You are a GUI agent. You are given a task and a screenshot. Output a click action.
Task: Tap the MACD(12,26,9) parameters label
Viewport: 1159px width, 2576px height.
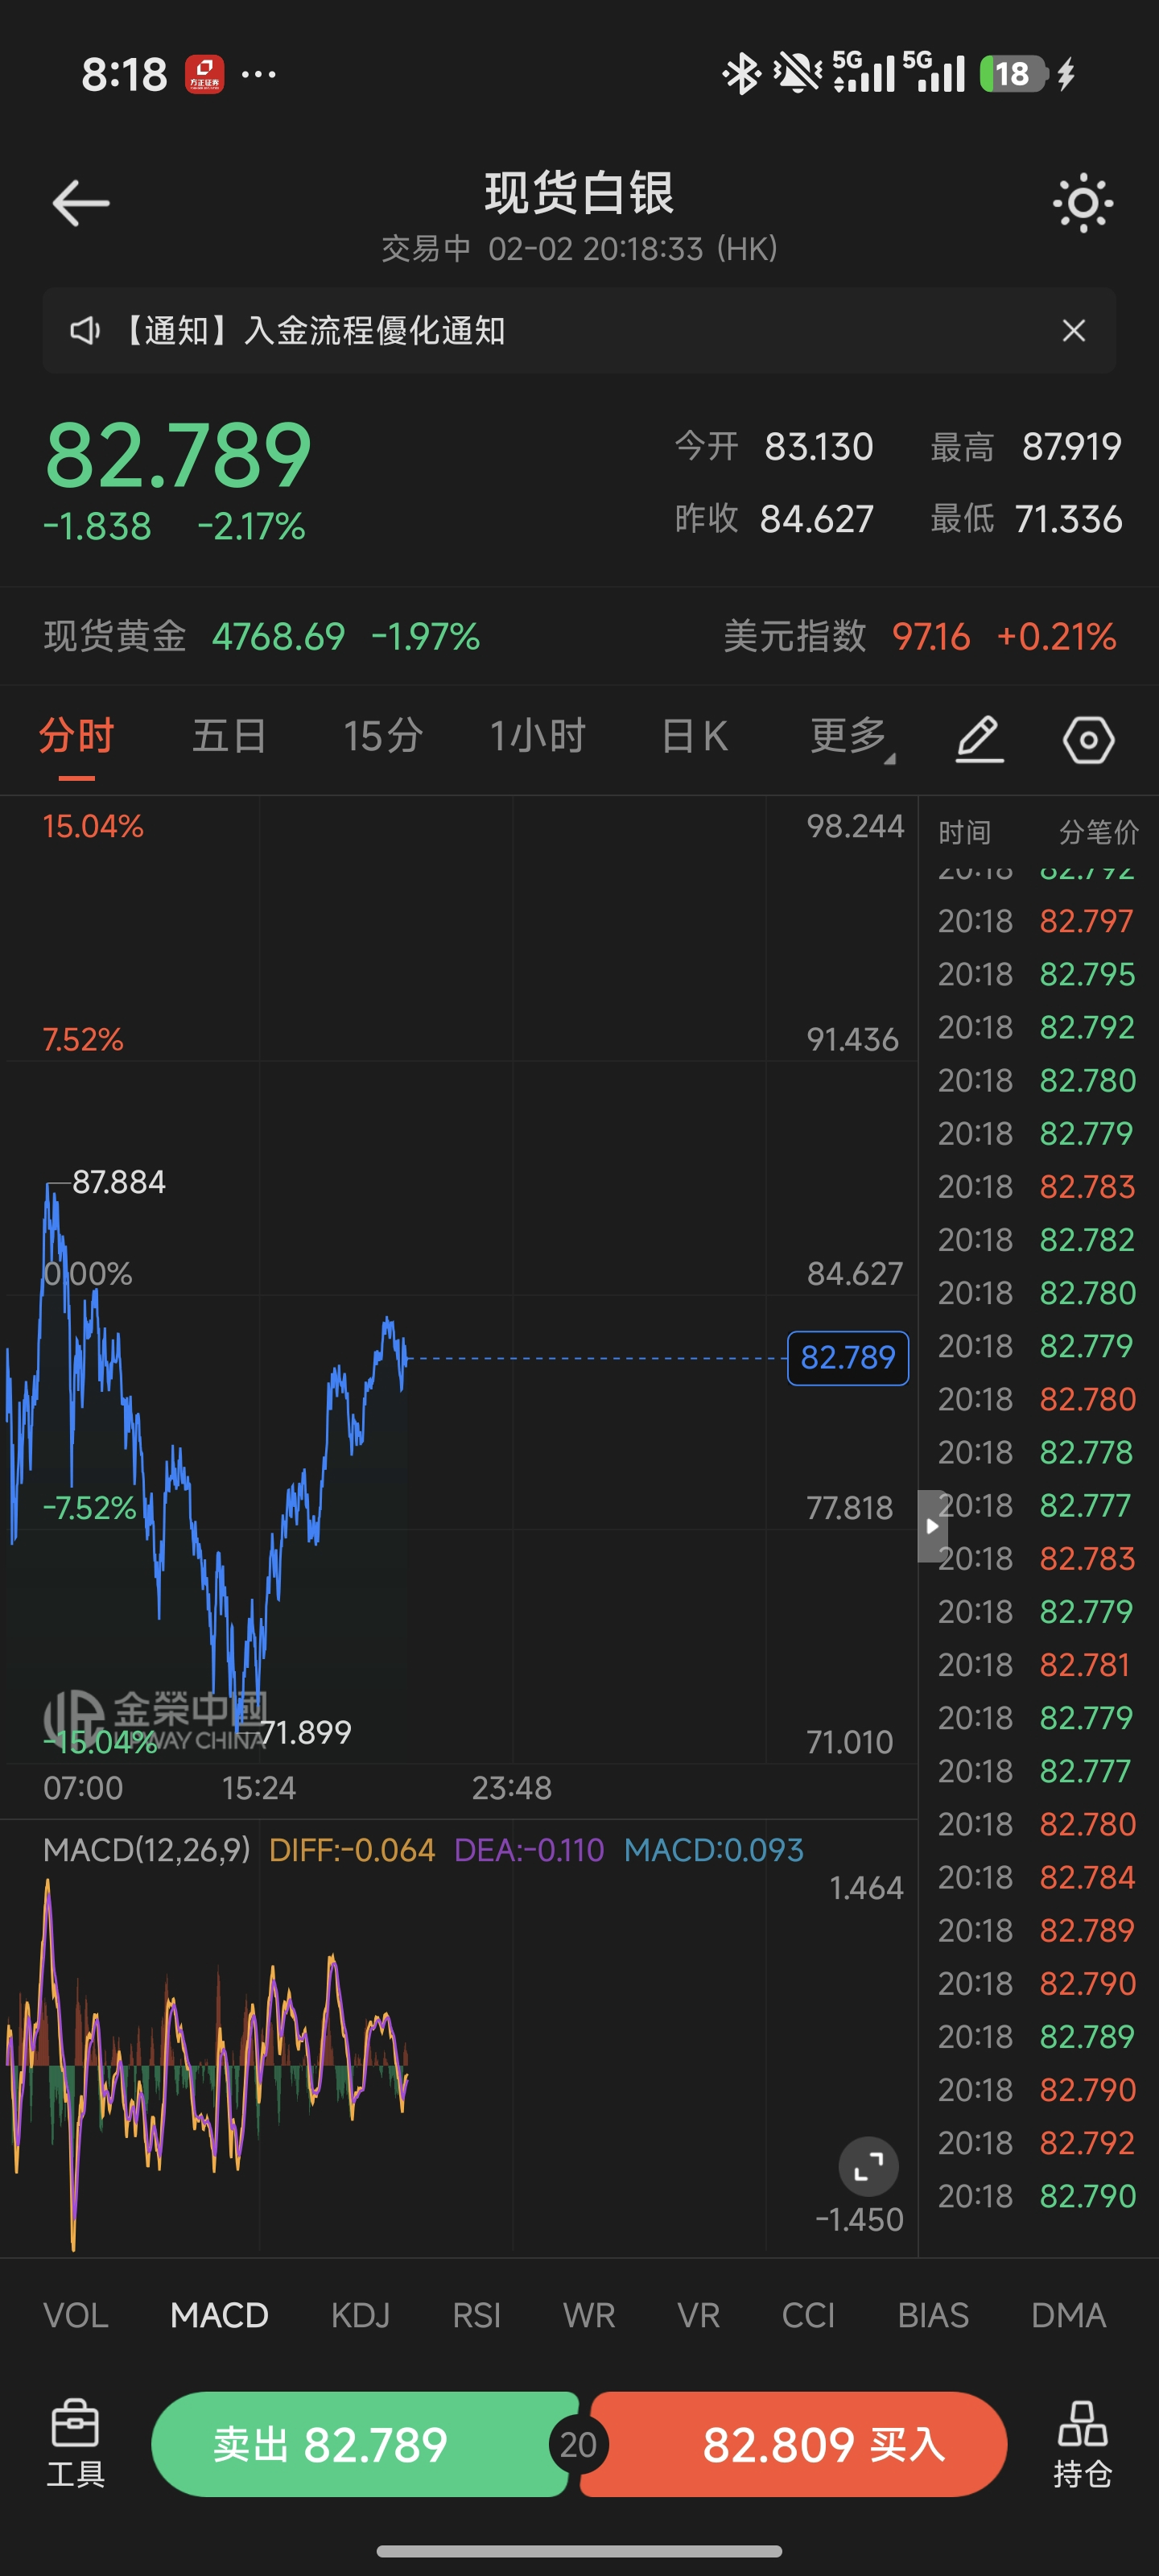pos(146,1850)
